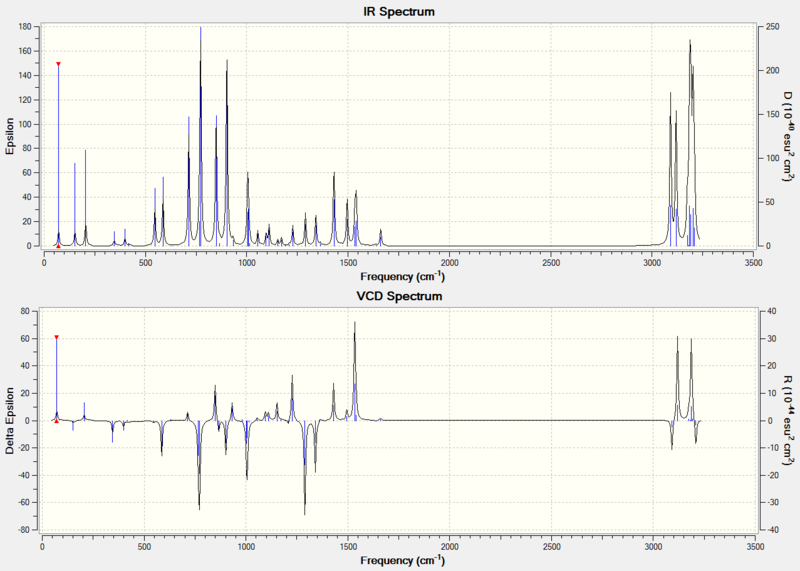Click the Frequency label under VCD plot
The width and height of the screenshot is (800, 571).
click(x=403, y=560)
